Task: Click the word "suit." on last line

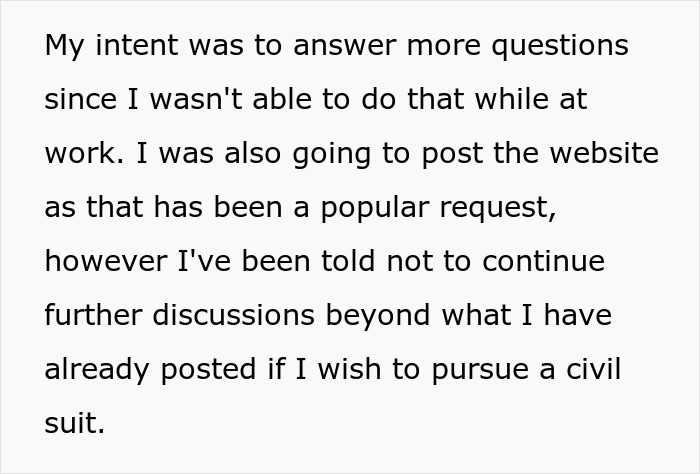Action: tap(75, 423)
